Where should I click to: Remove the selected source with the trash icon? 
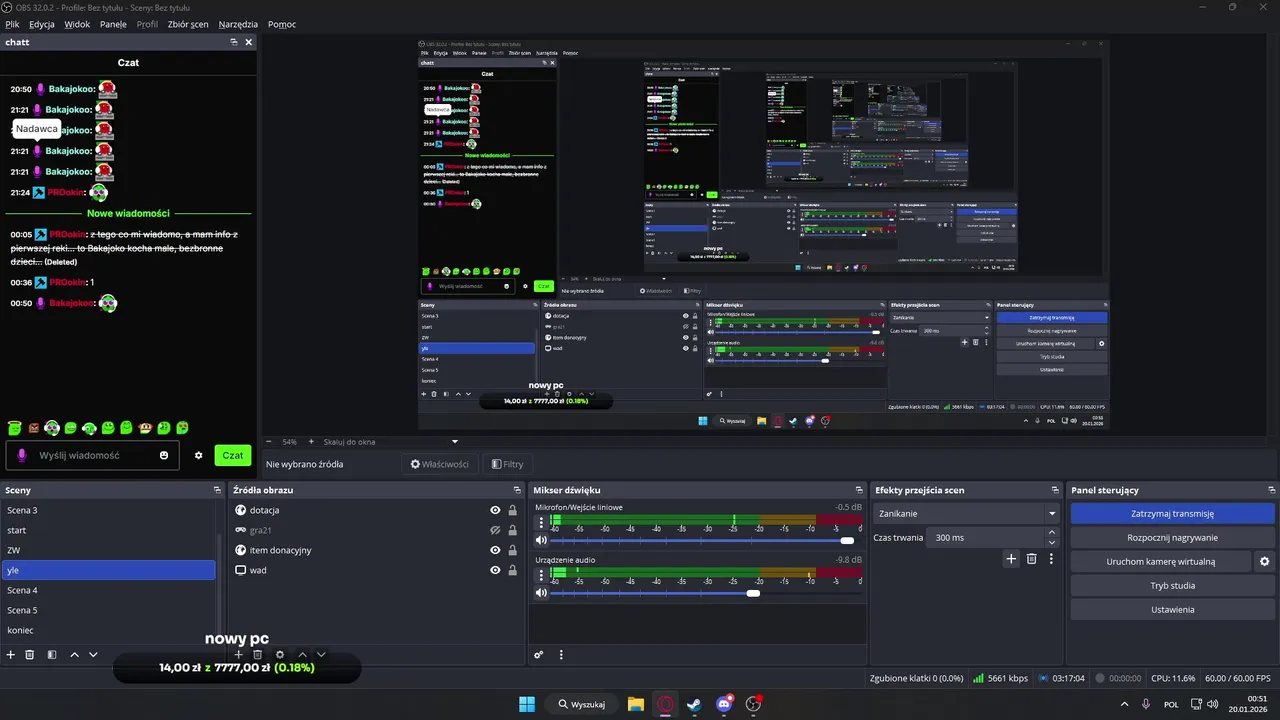[x=258, y=655]
